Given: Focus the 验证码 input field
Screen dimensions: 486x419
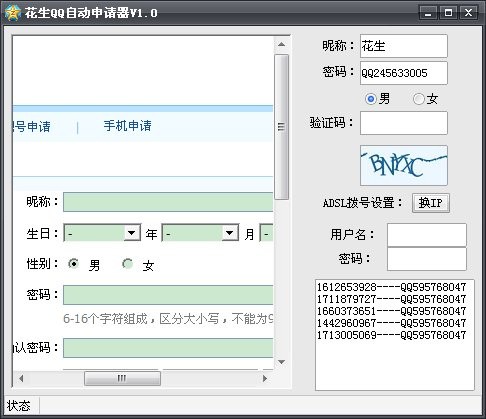Looking at the screenshot, I should (x=404, y=123).
